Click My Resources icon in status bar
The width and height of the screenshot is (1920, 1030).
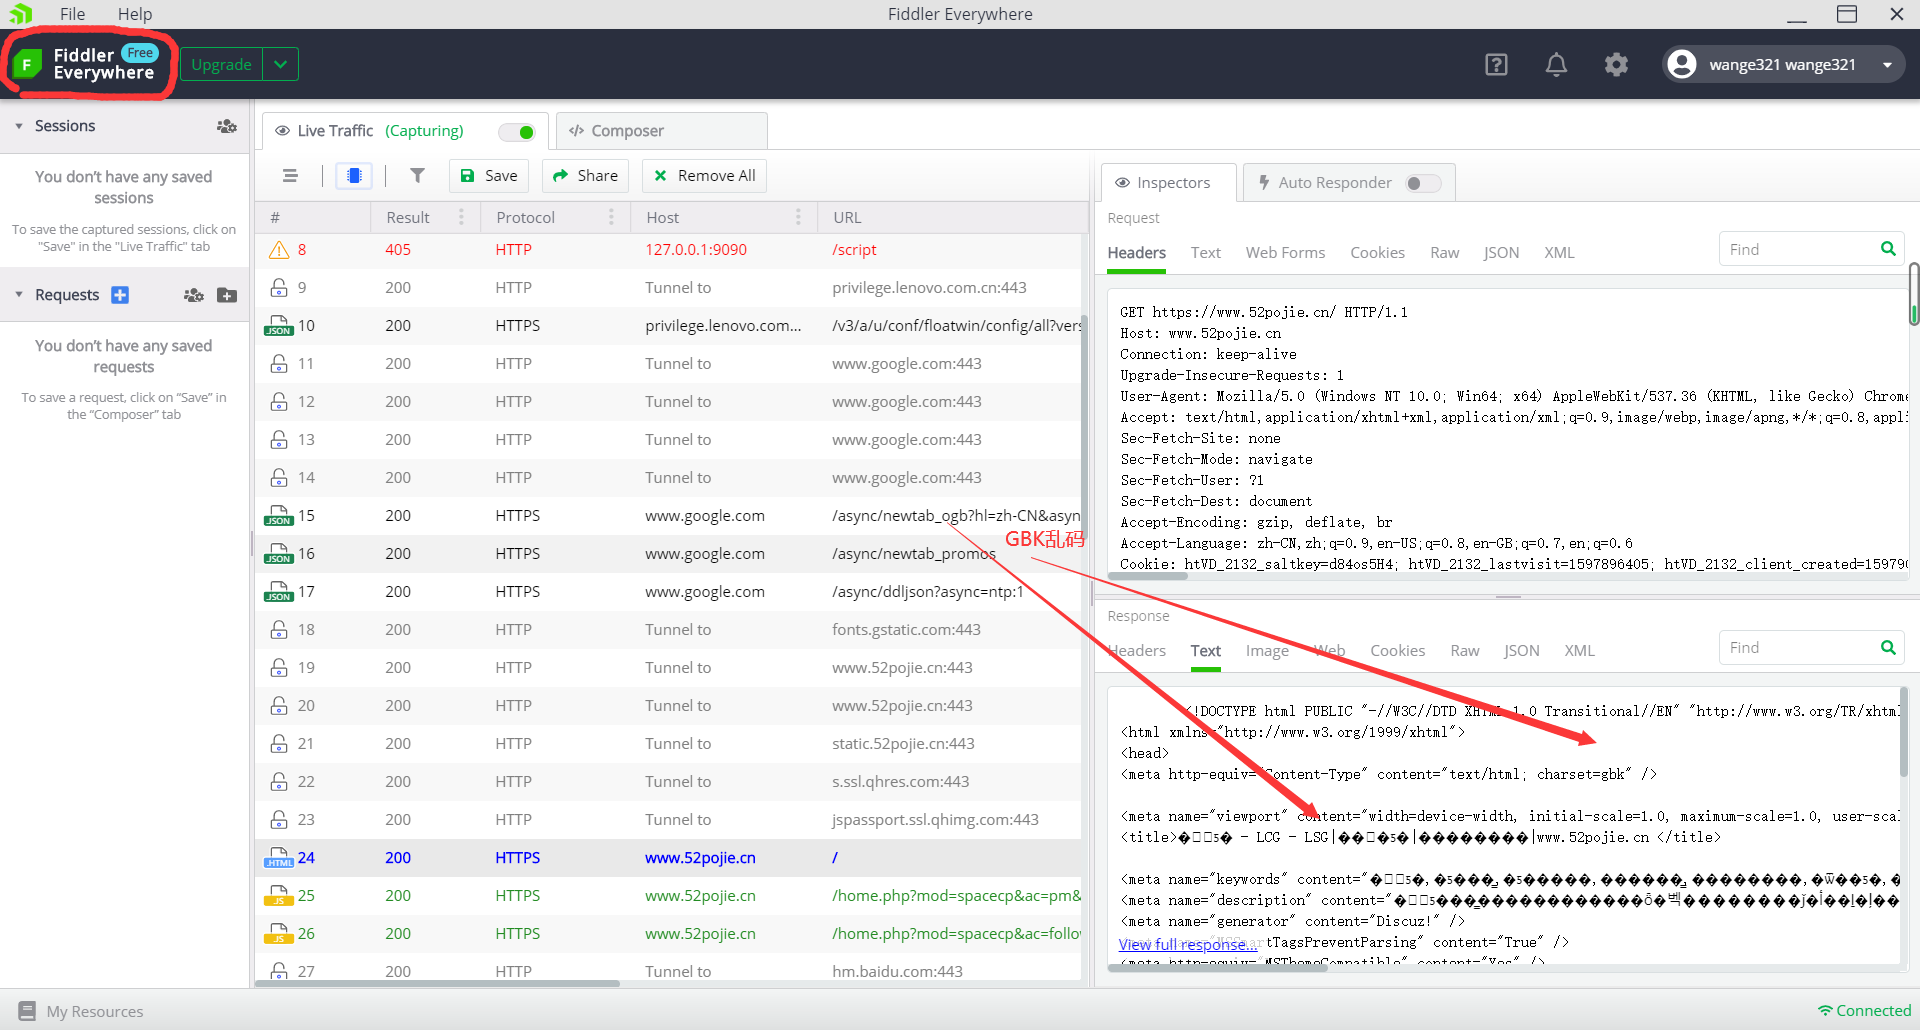[x=28, y=1011]
